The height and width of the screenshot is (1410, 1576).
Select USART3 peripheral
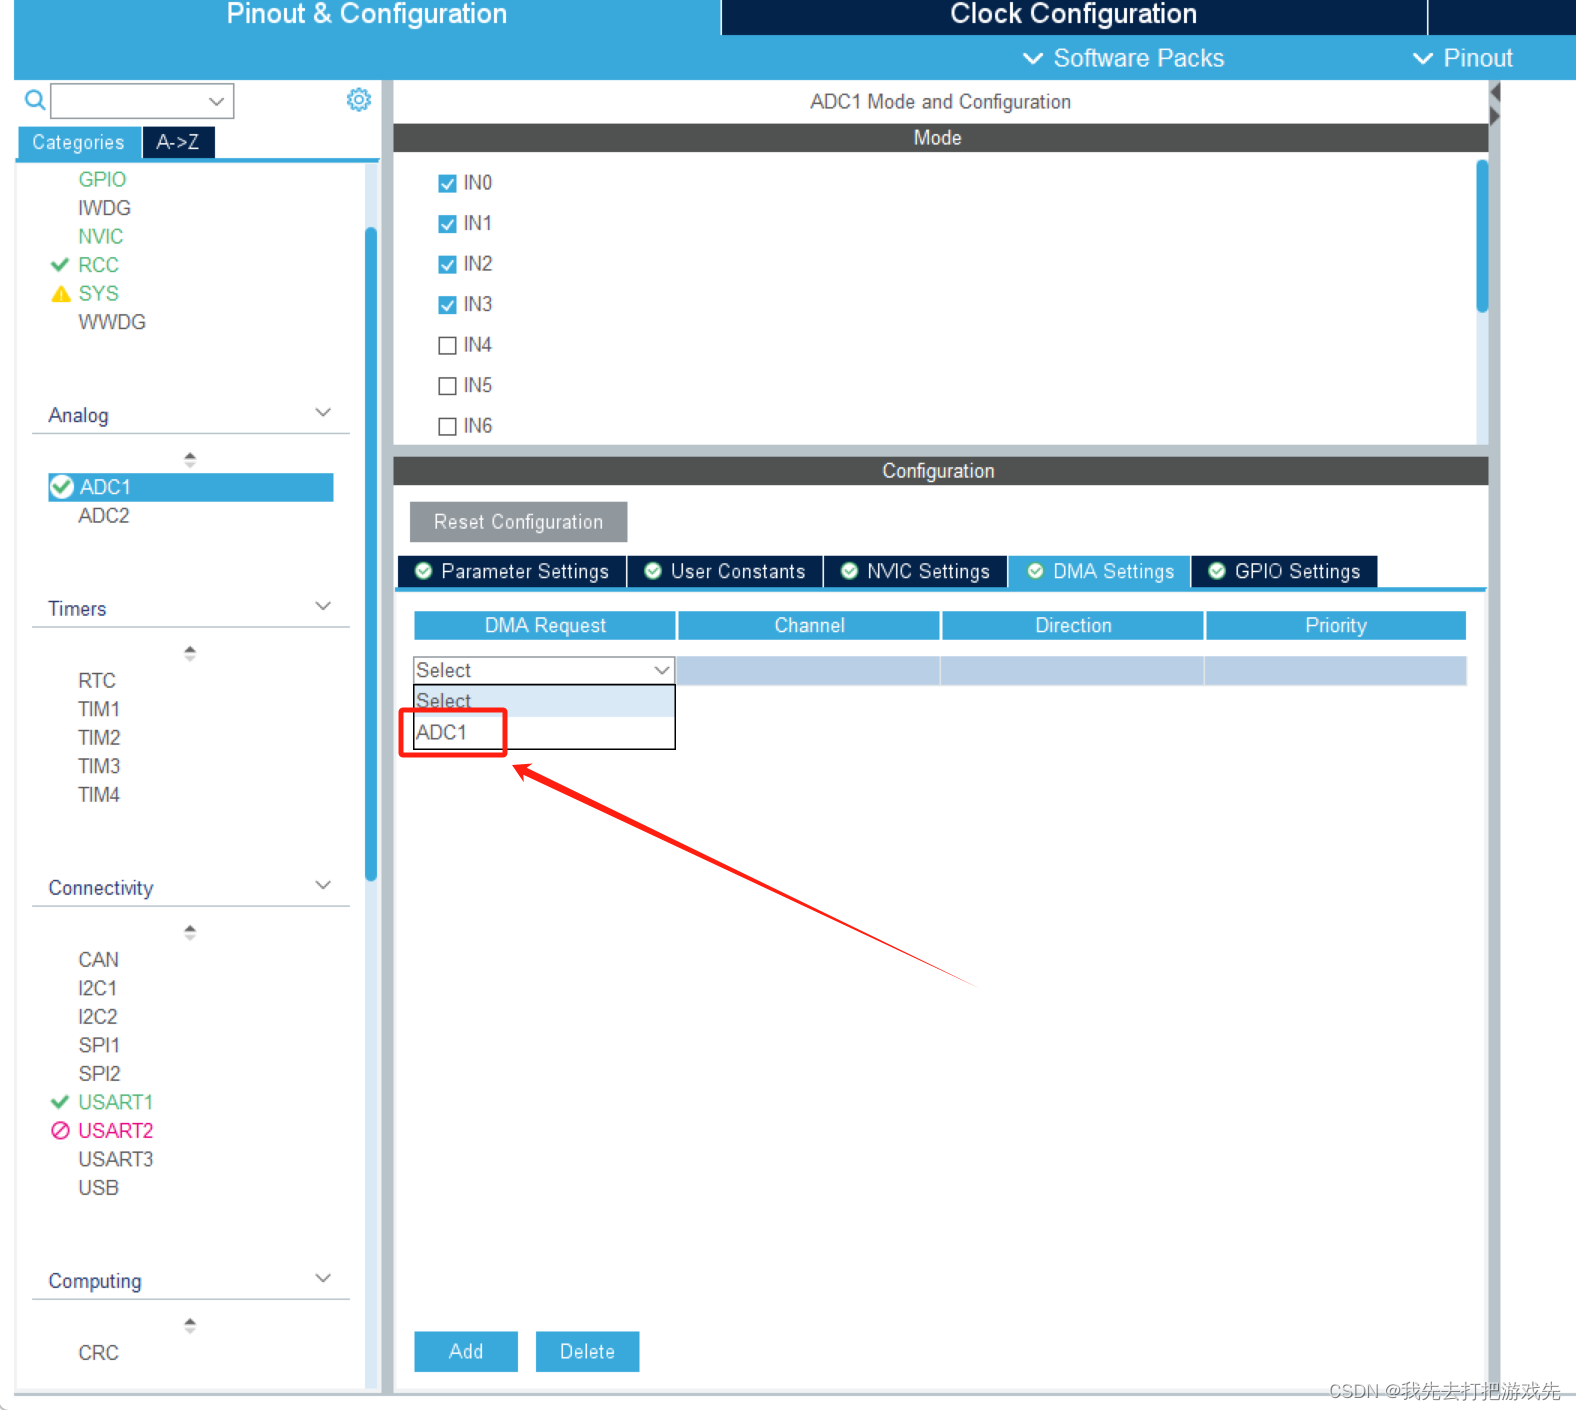click(x=116, y=1159)
